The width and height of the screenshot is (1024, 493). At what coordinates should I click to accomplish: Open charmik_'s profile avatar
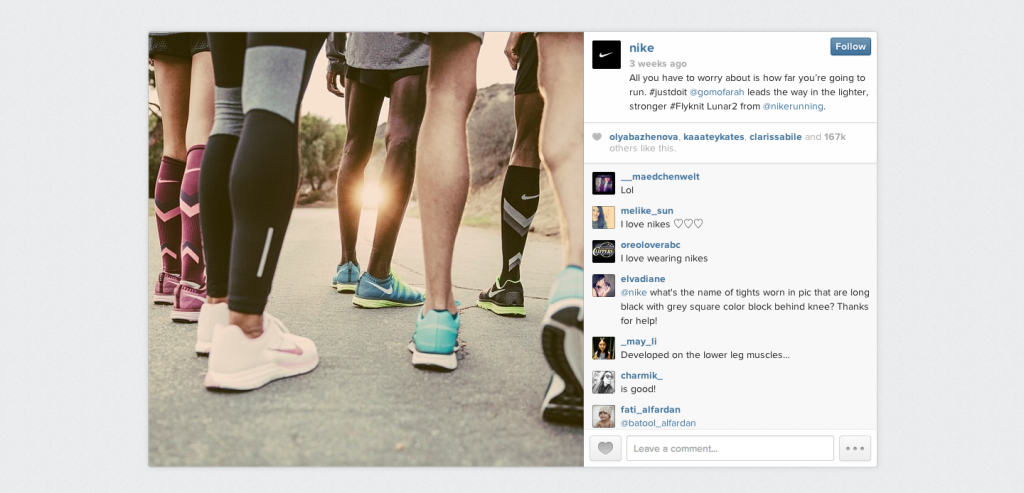click(603, 382)
